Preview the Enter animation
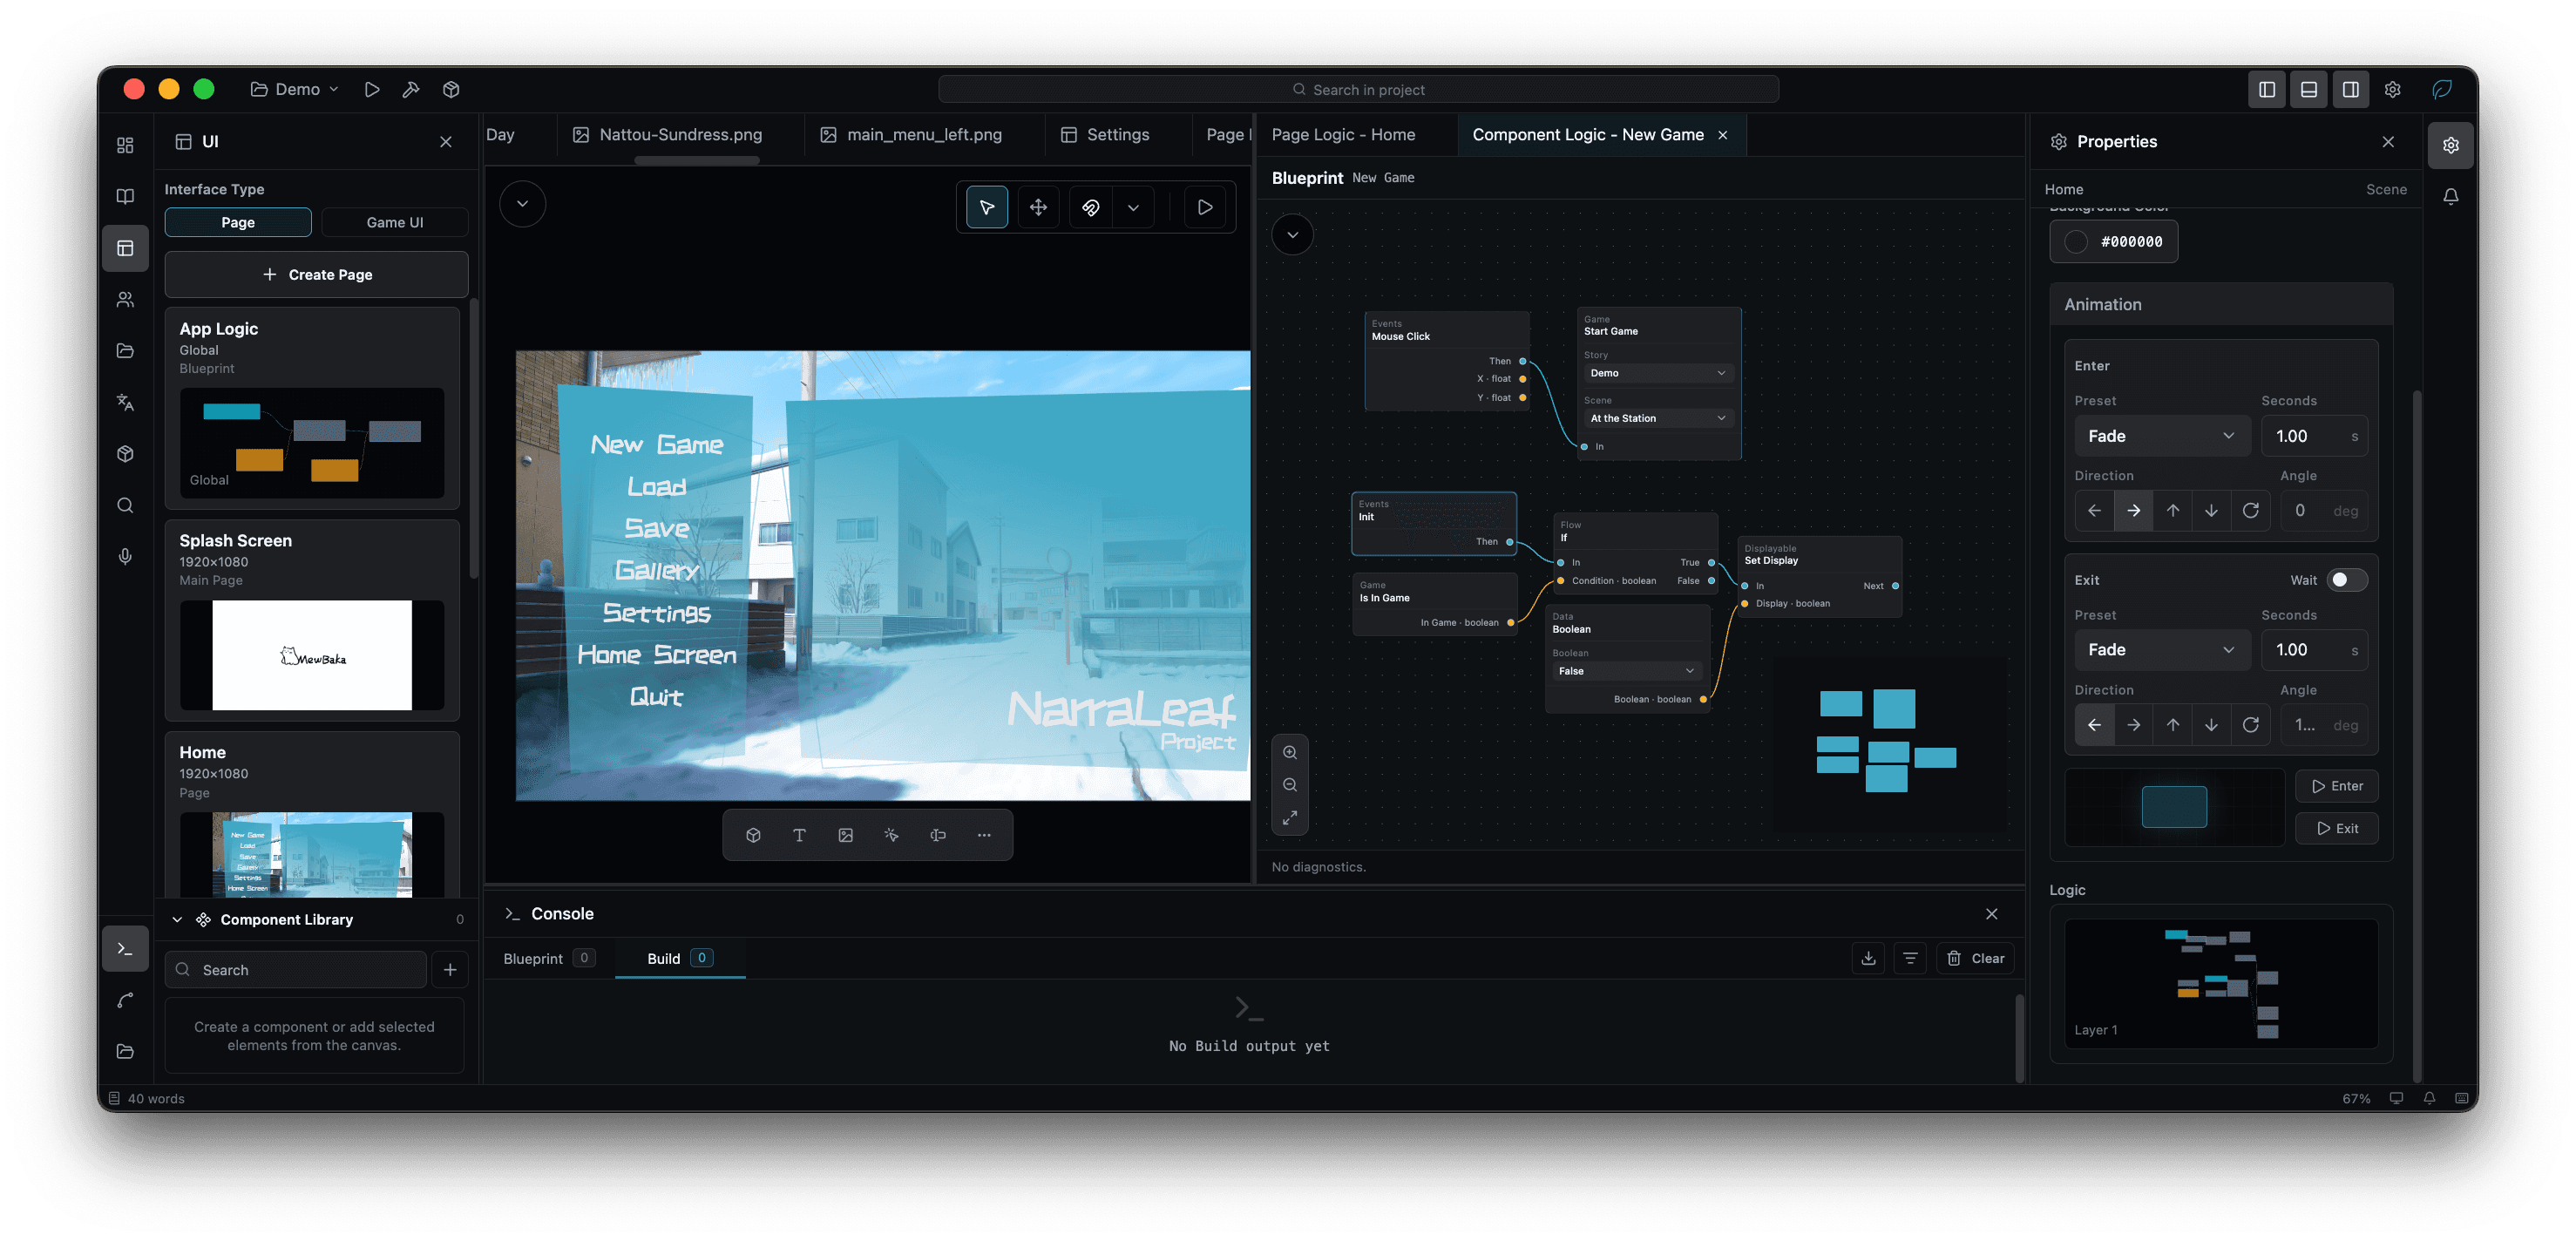The width and height of the screenshot is (2576, 1241). (2337, 786)
